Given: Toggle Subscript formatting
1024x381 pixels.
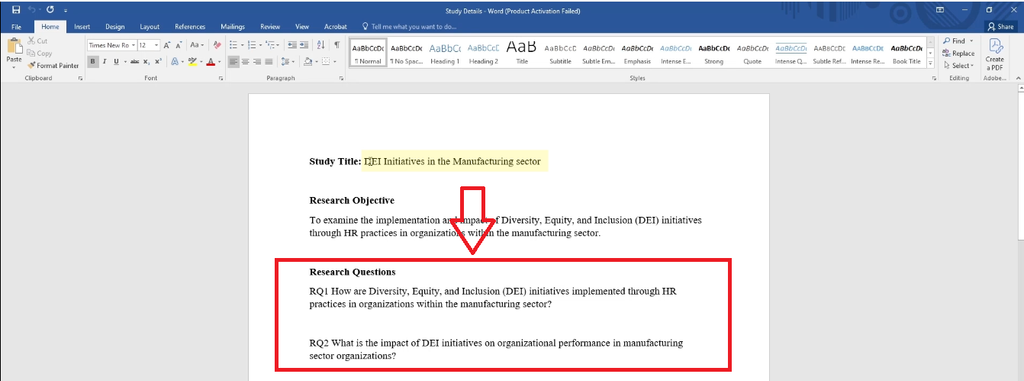Looking at the screenshot, I should (147, 61).
